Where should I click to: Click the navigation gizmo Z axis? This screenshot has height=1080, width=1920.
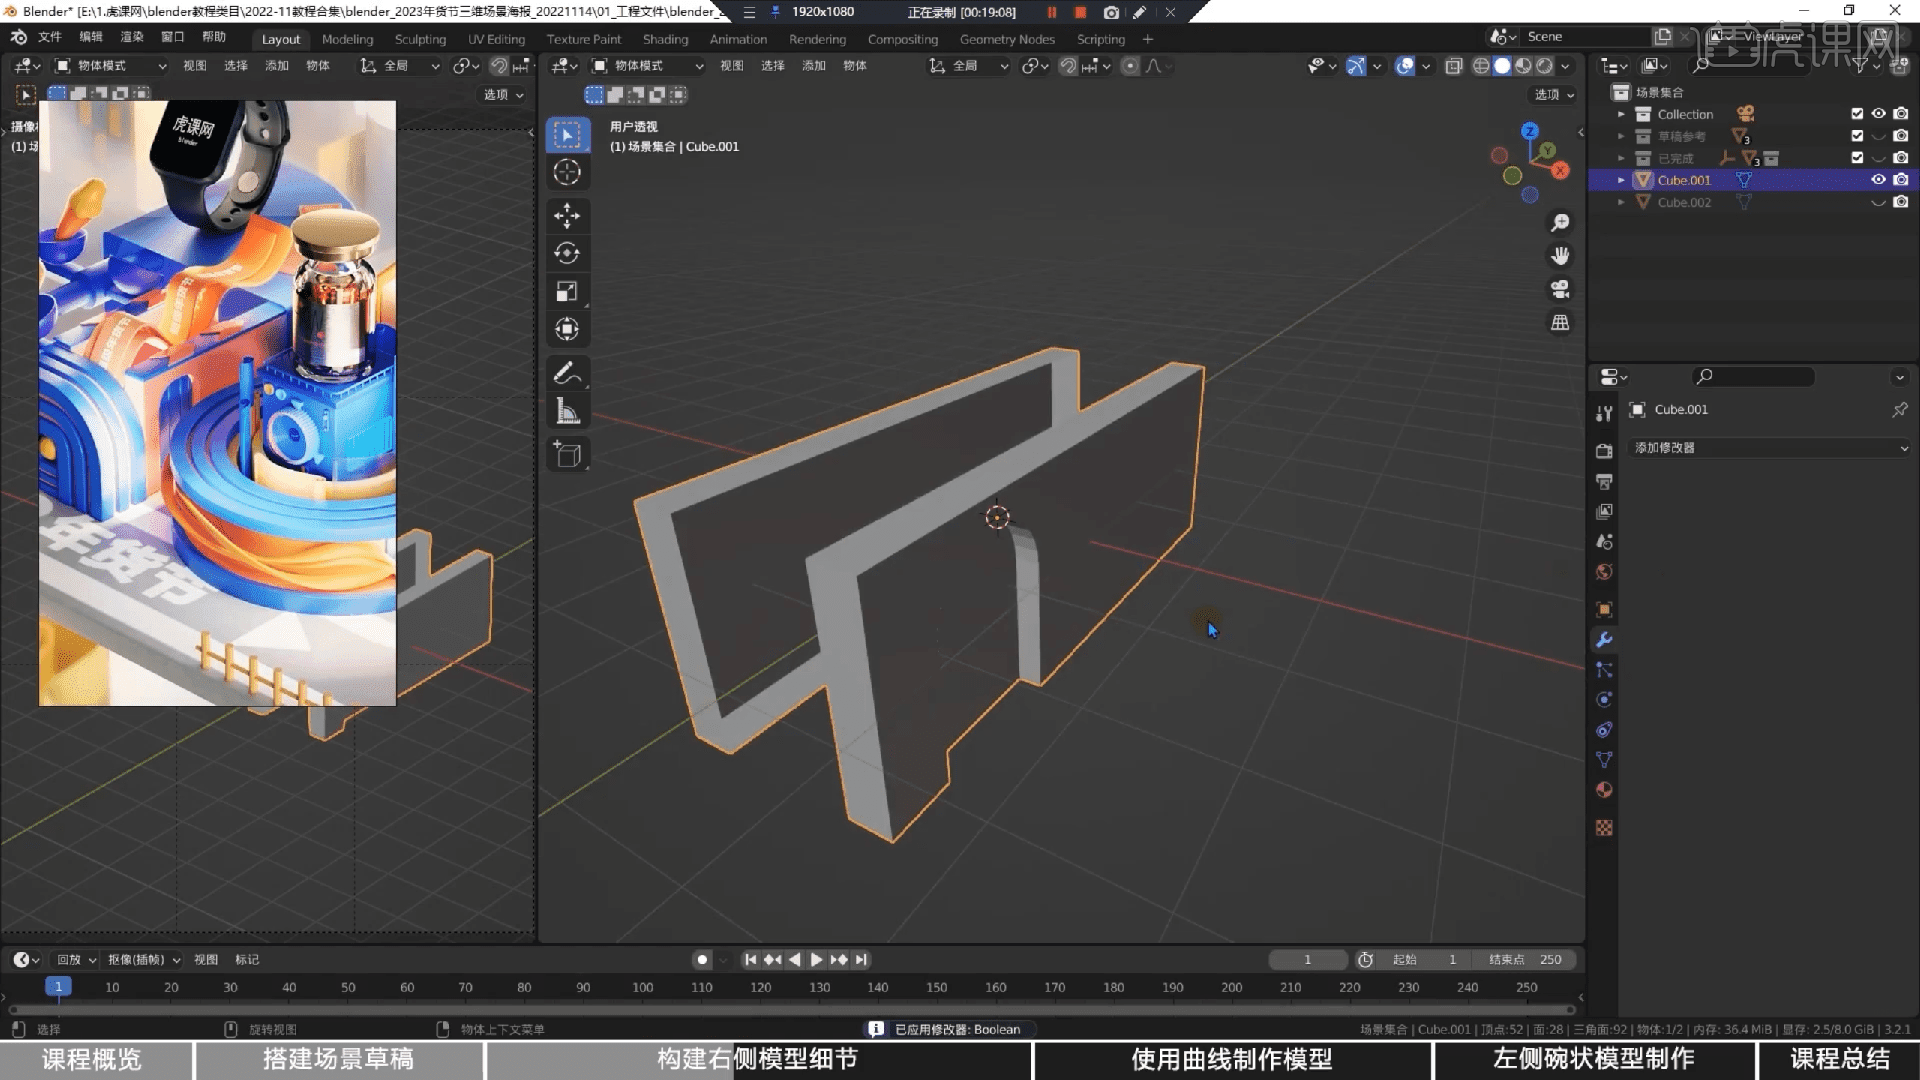click(1529, 131)
